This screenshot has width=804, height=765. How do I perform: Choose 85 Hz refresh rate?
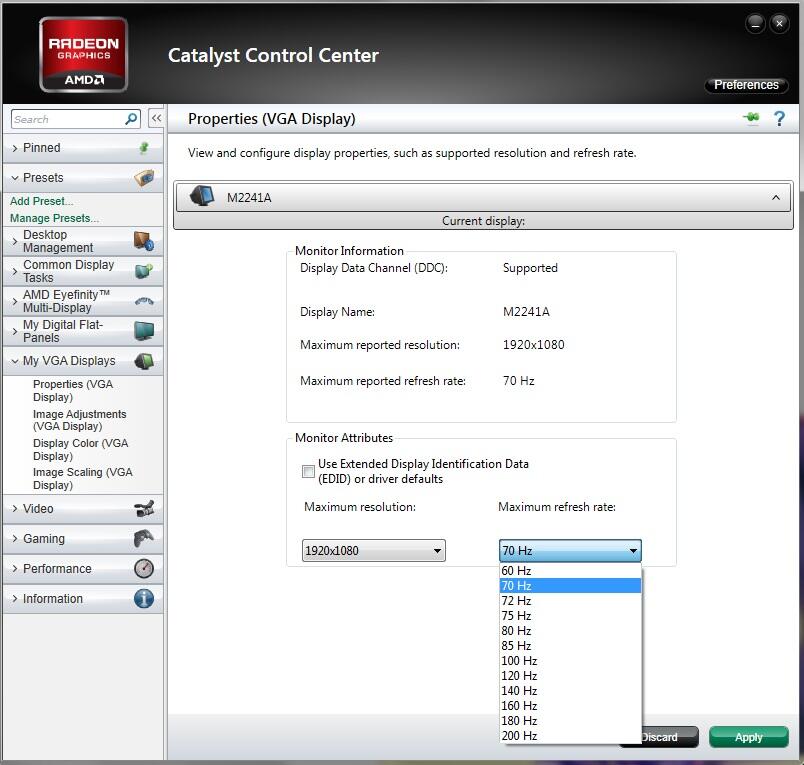pyautogui.click(x=570, y=646)
